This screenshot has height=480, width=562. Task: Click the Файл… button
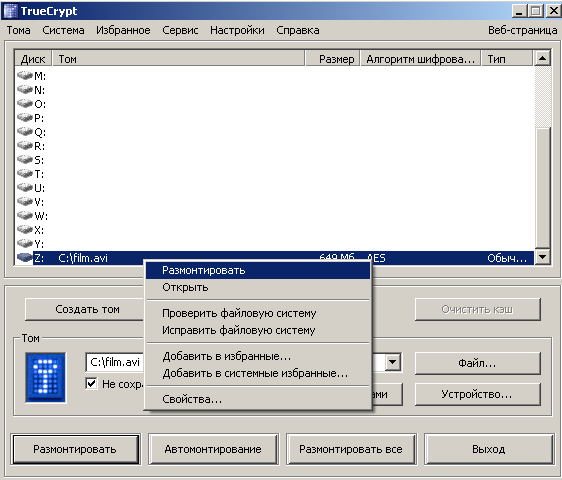(x=477, y=363)
